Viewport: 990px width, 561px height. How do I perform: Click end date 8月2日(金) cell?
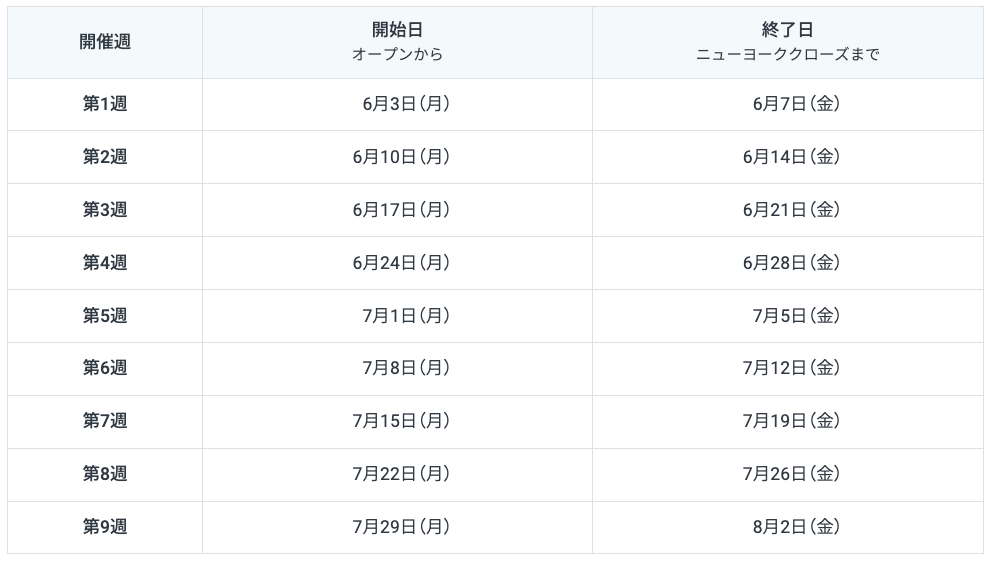pos(795,527)
